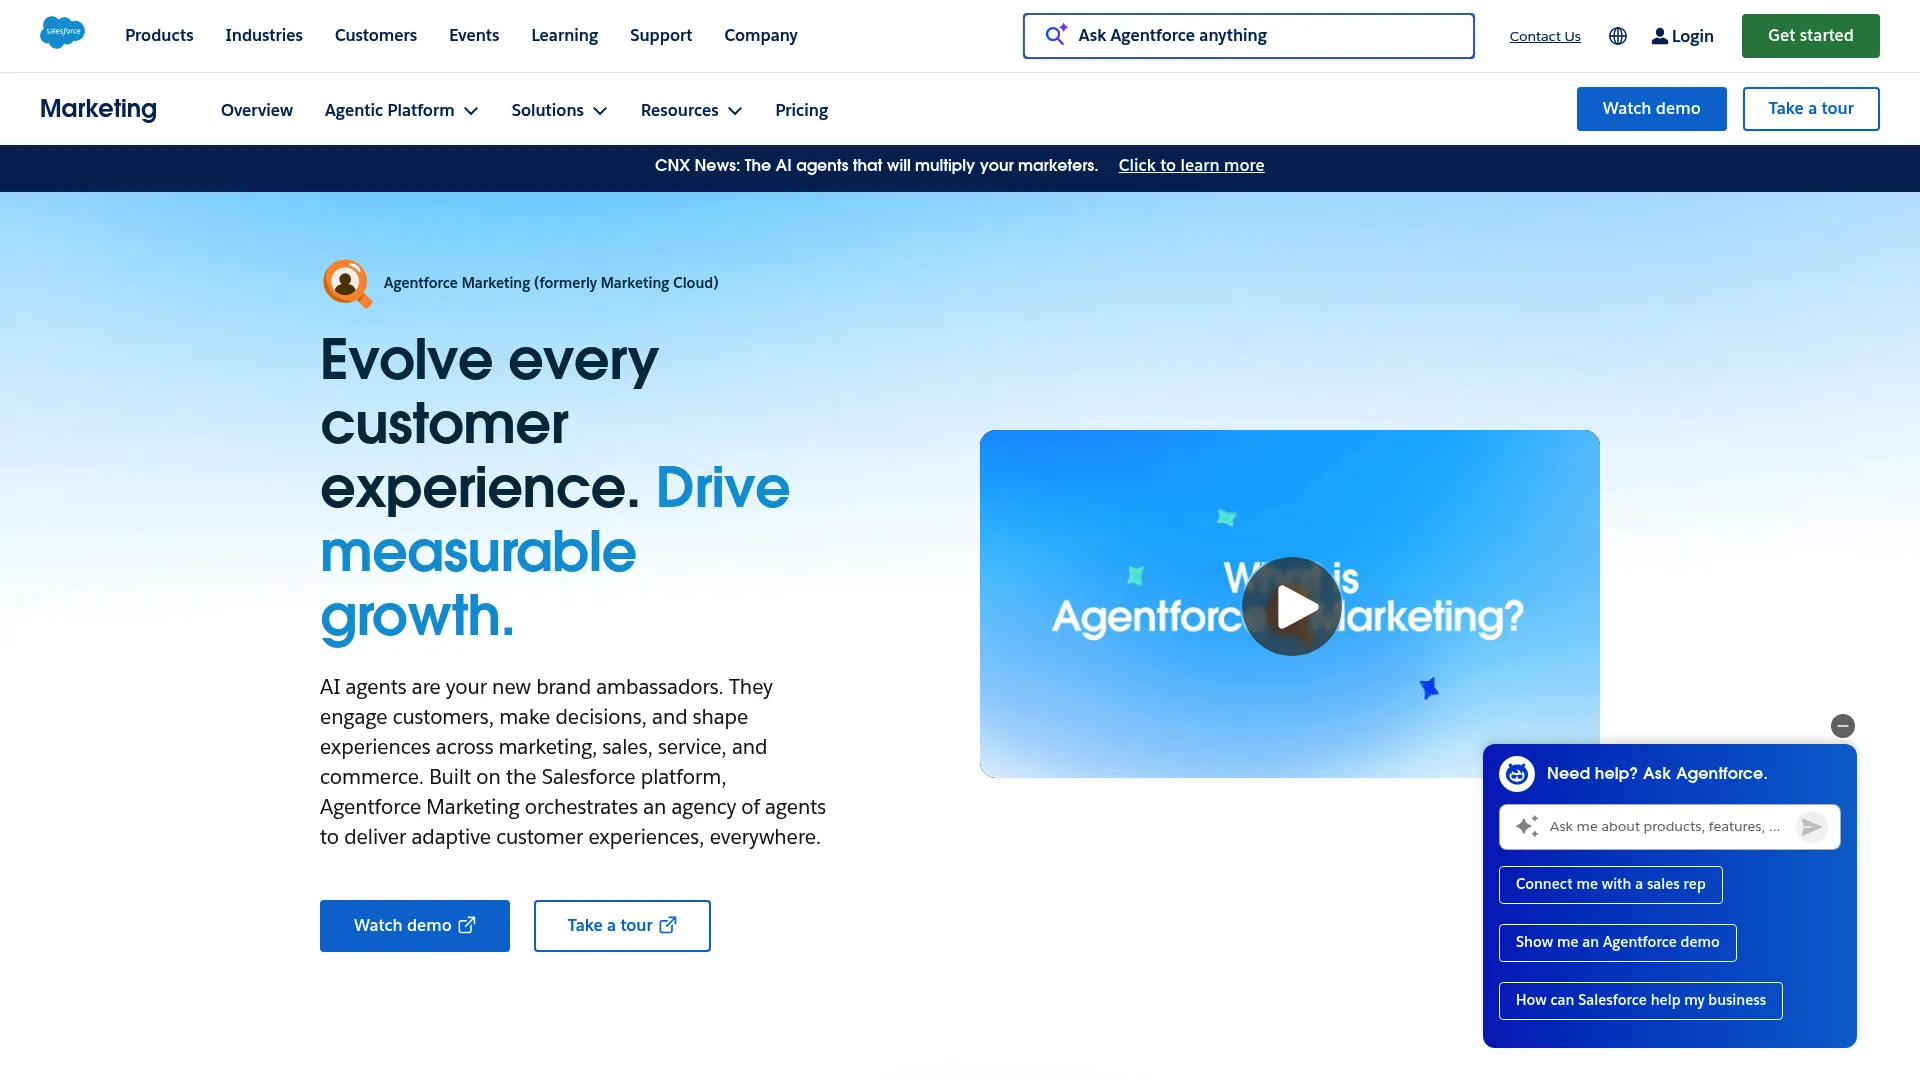This screenshot has height=1080, width=1920.
Task: Click the Agentforce bot avatar icon
Action: click(1517, 773)
